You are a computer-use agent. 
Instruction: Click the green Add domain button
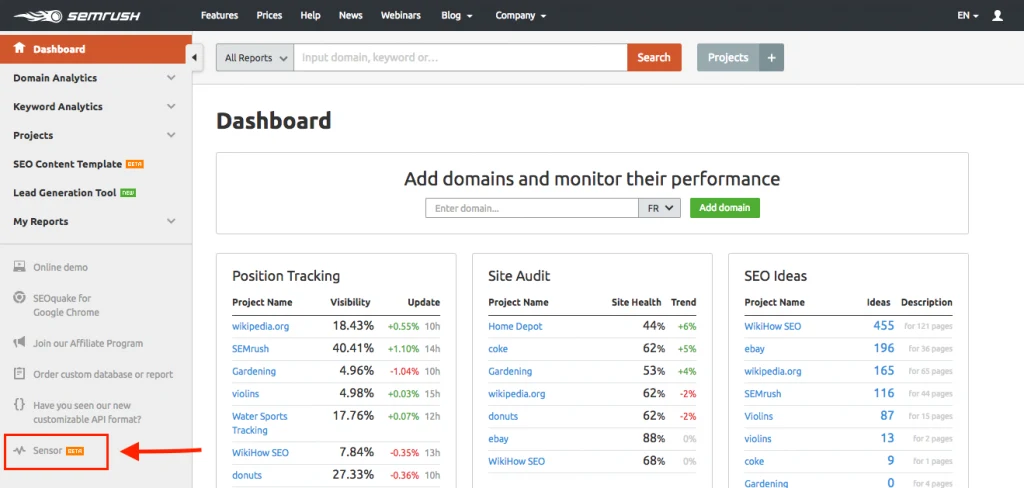725,208
